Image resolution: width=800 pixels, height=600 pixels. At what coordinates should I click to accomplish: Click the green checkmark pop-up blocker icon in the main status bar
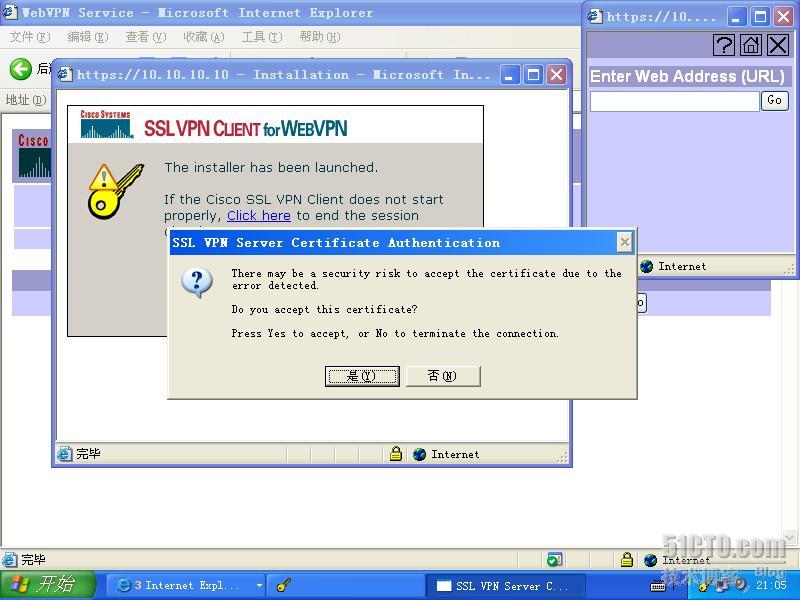point(555,560)
